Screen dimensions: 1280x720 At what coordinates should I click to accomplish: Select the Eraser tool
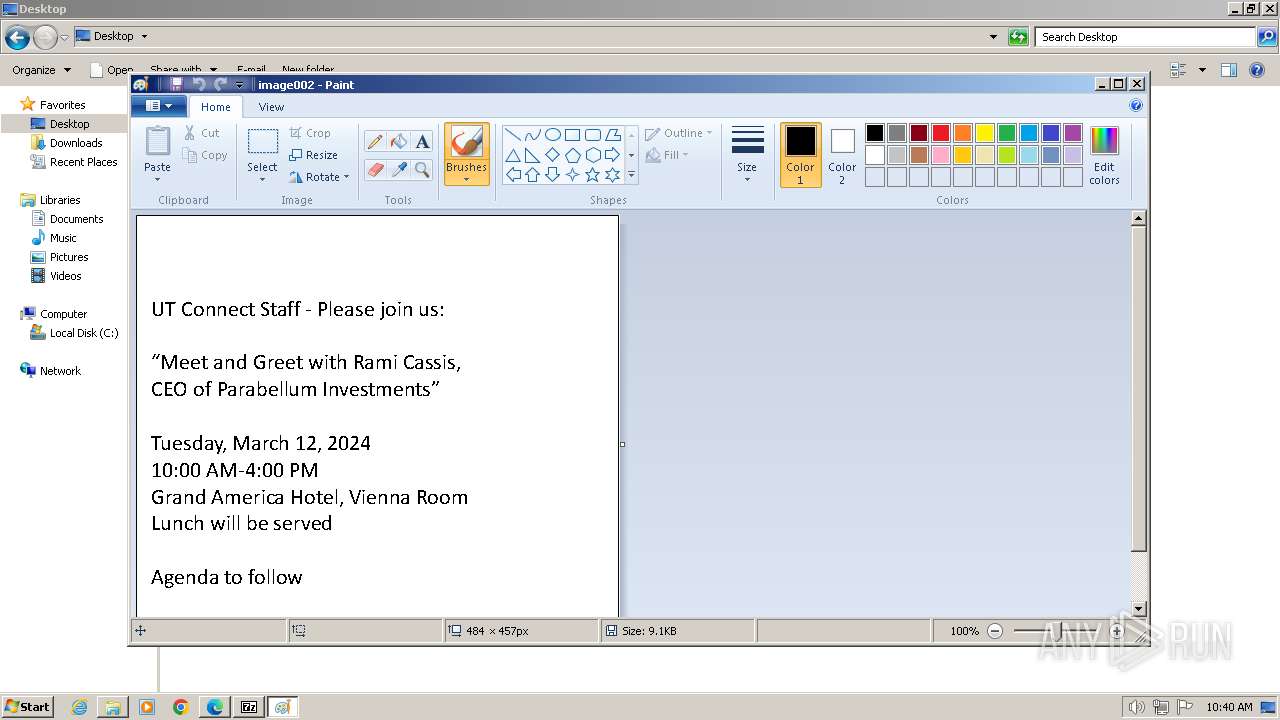pyautogui.click(x=375, y=169)
